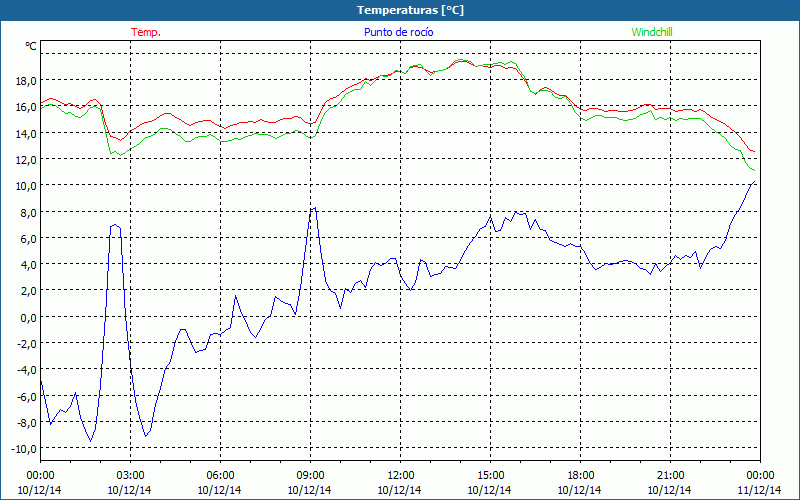Click the "-6,0" negative y-axis label
The image size is (800, 500).
pyautogui.click(x=27, y=397)
